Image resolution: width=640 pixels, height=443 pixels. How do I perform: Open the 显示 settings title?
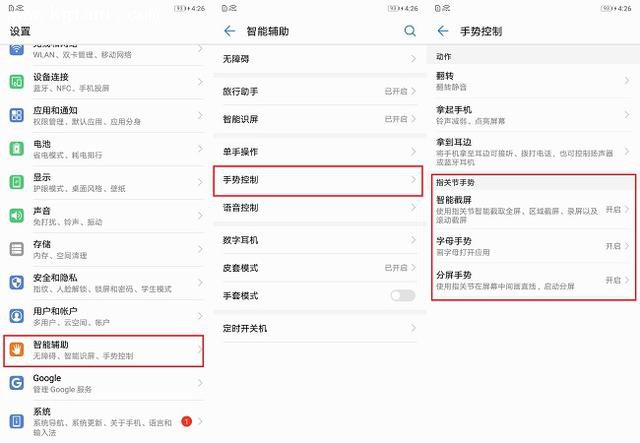(42, 177)
